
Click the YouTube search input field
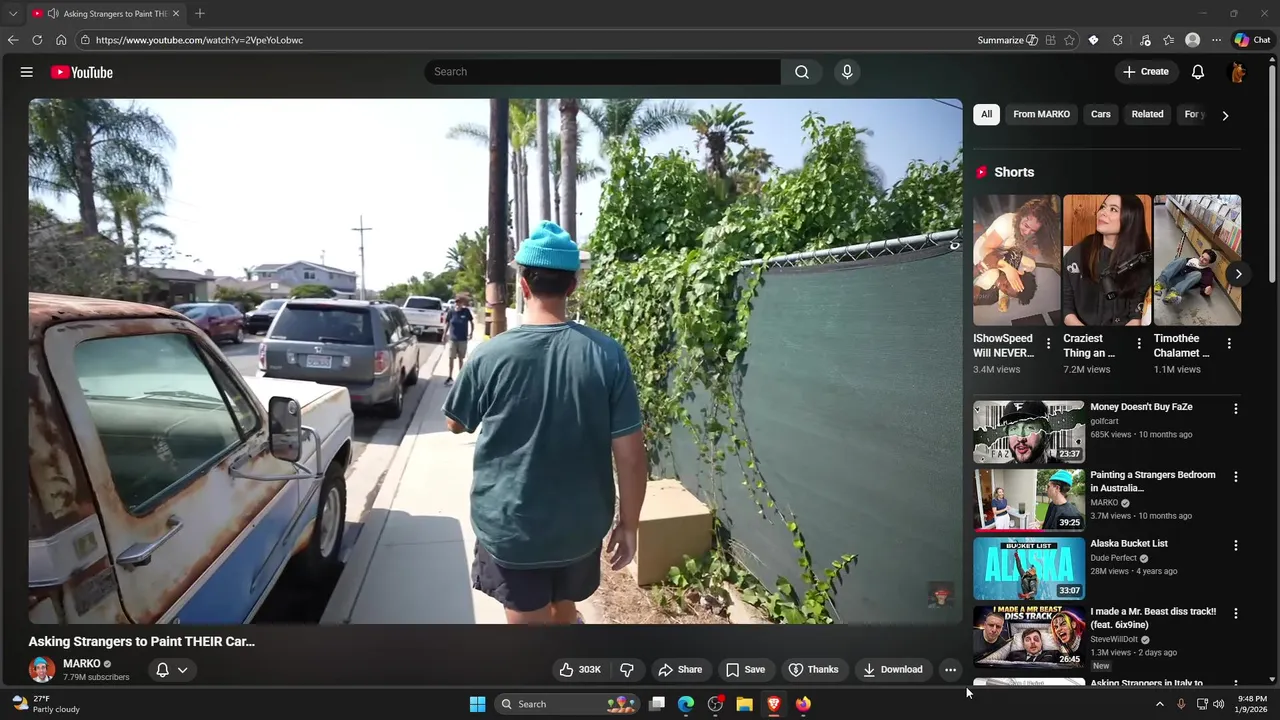point(603,72)
